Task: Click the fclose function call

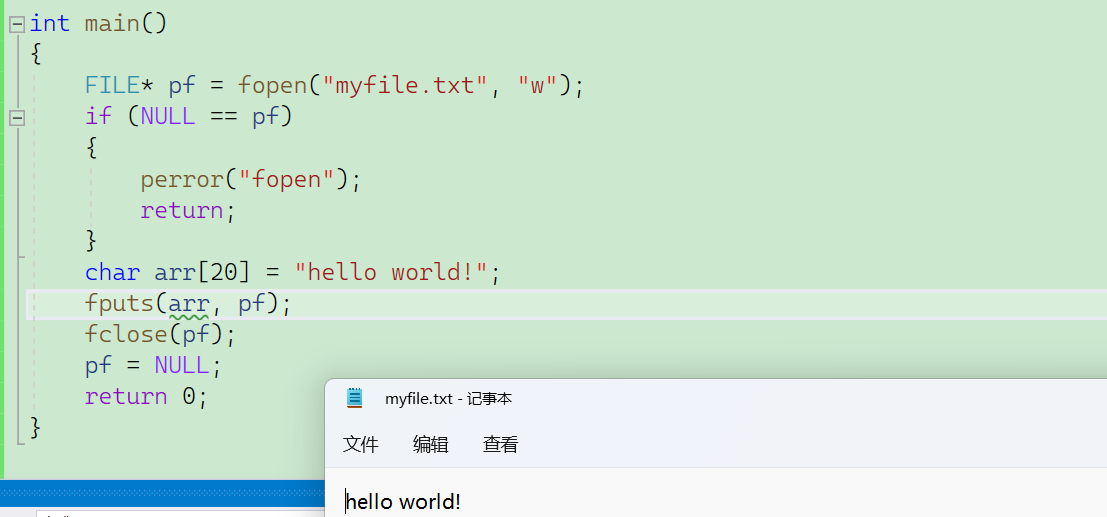Action: (x=126, y=334)
